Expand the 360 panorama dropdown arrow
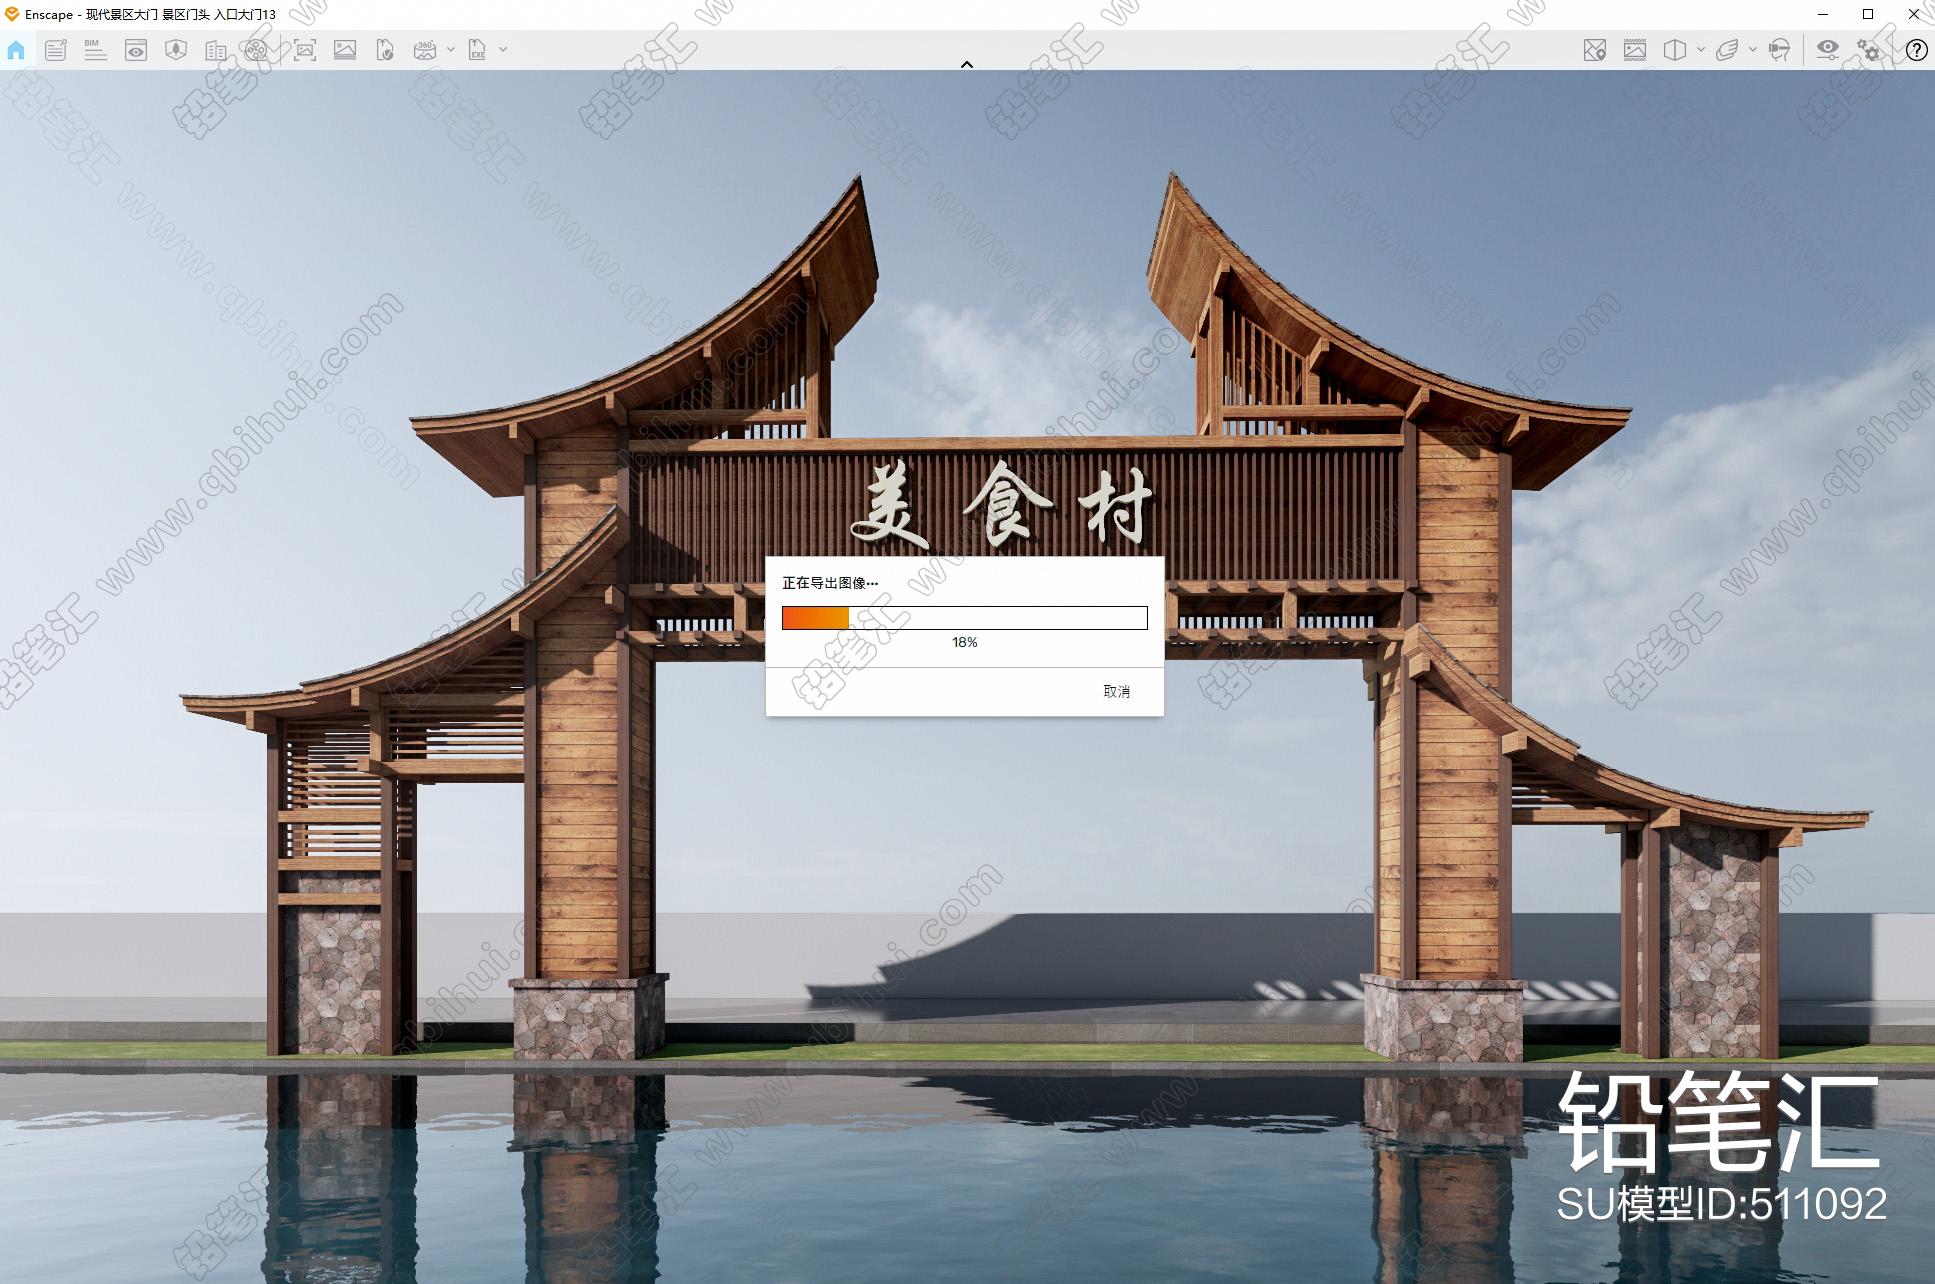Screen dimensions: 1935x1284 point(451,49)
